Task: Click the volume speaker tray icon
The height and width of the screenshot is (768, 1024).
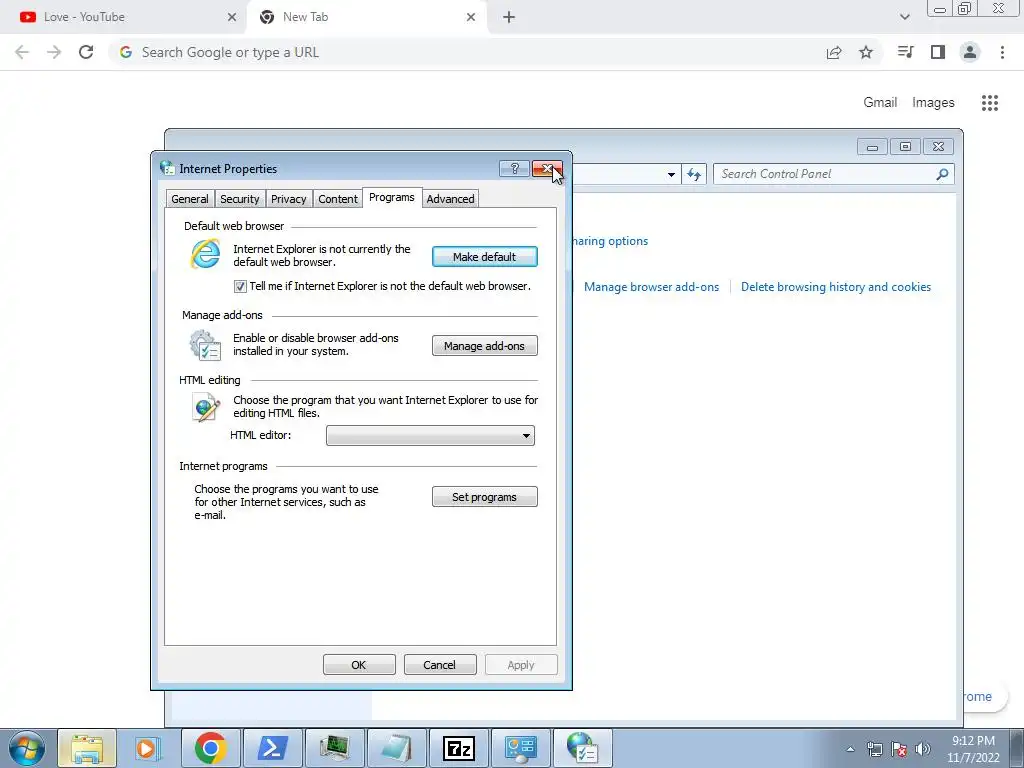Action: [x=923, y=749]
